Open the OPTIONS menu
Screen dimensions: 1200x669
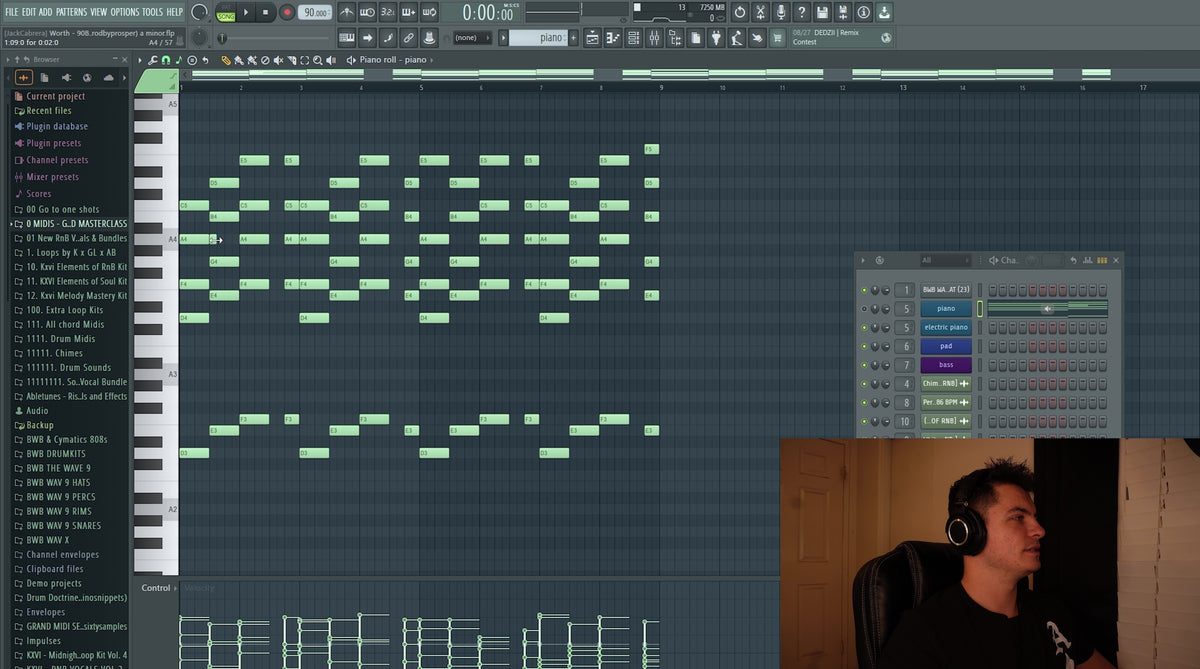click(124, 12)
